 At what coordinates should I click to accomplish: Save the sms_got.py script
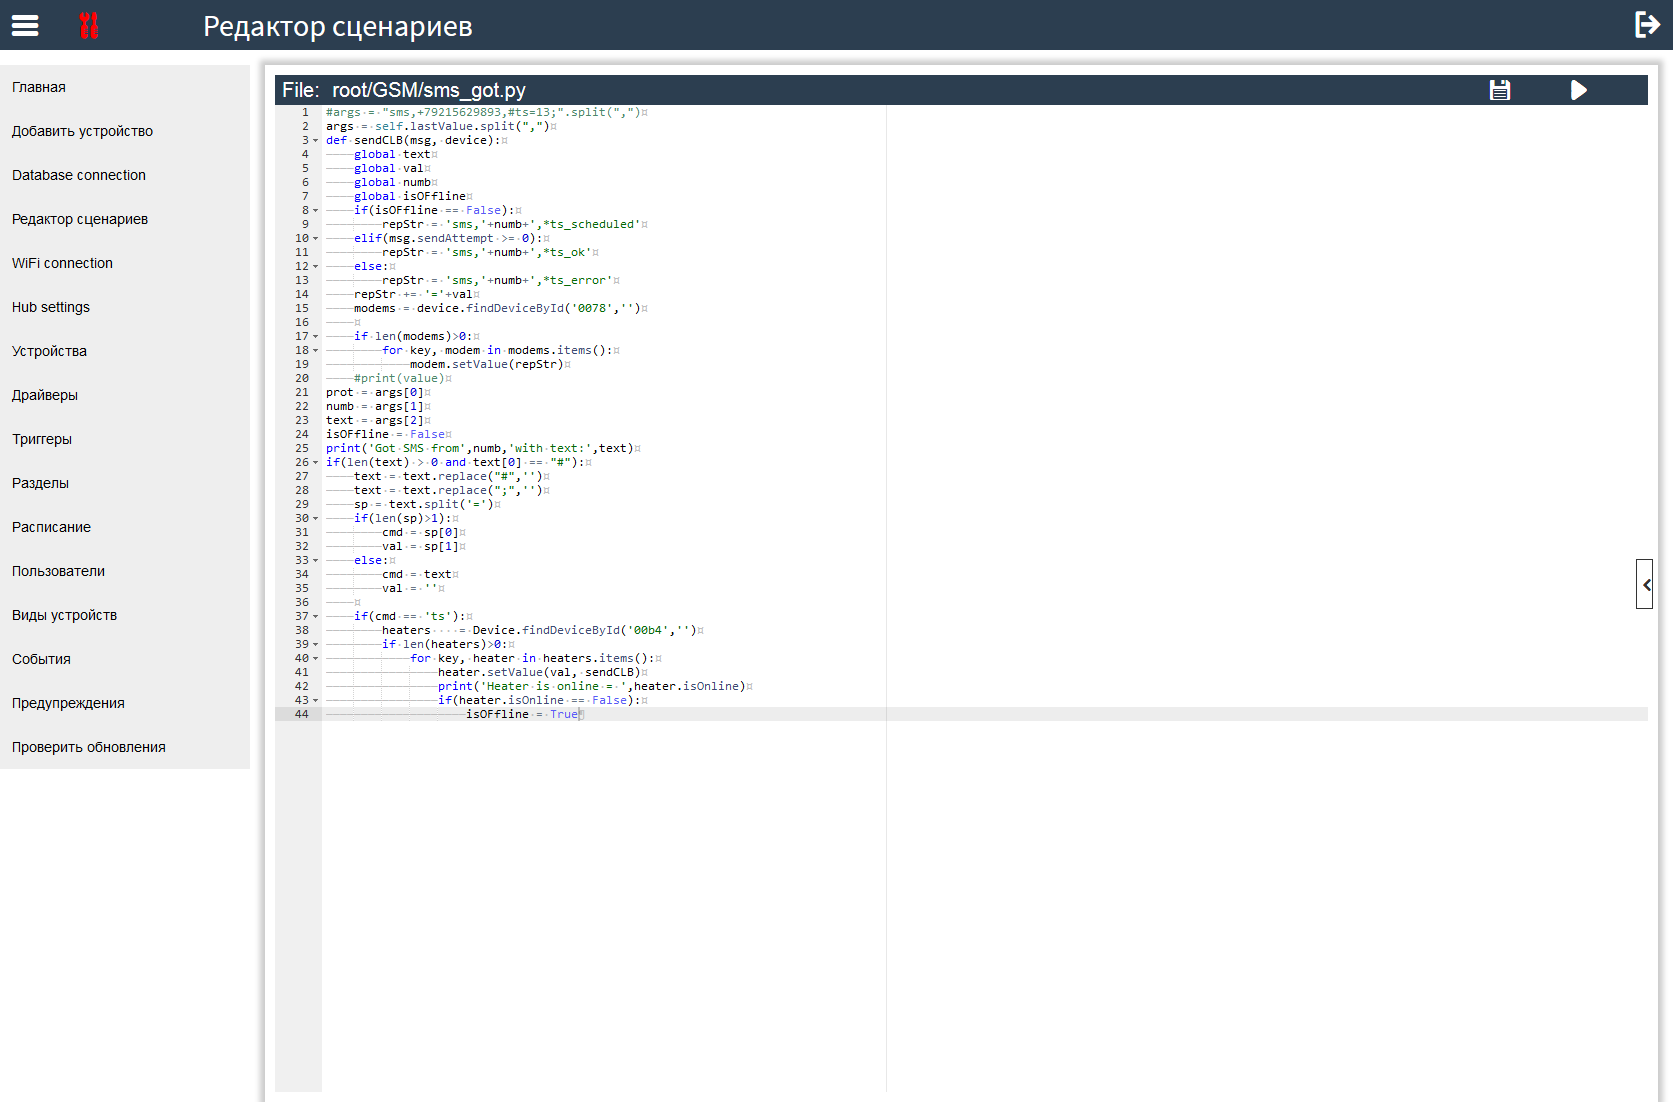(1500, 89)
